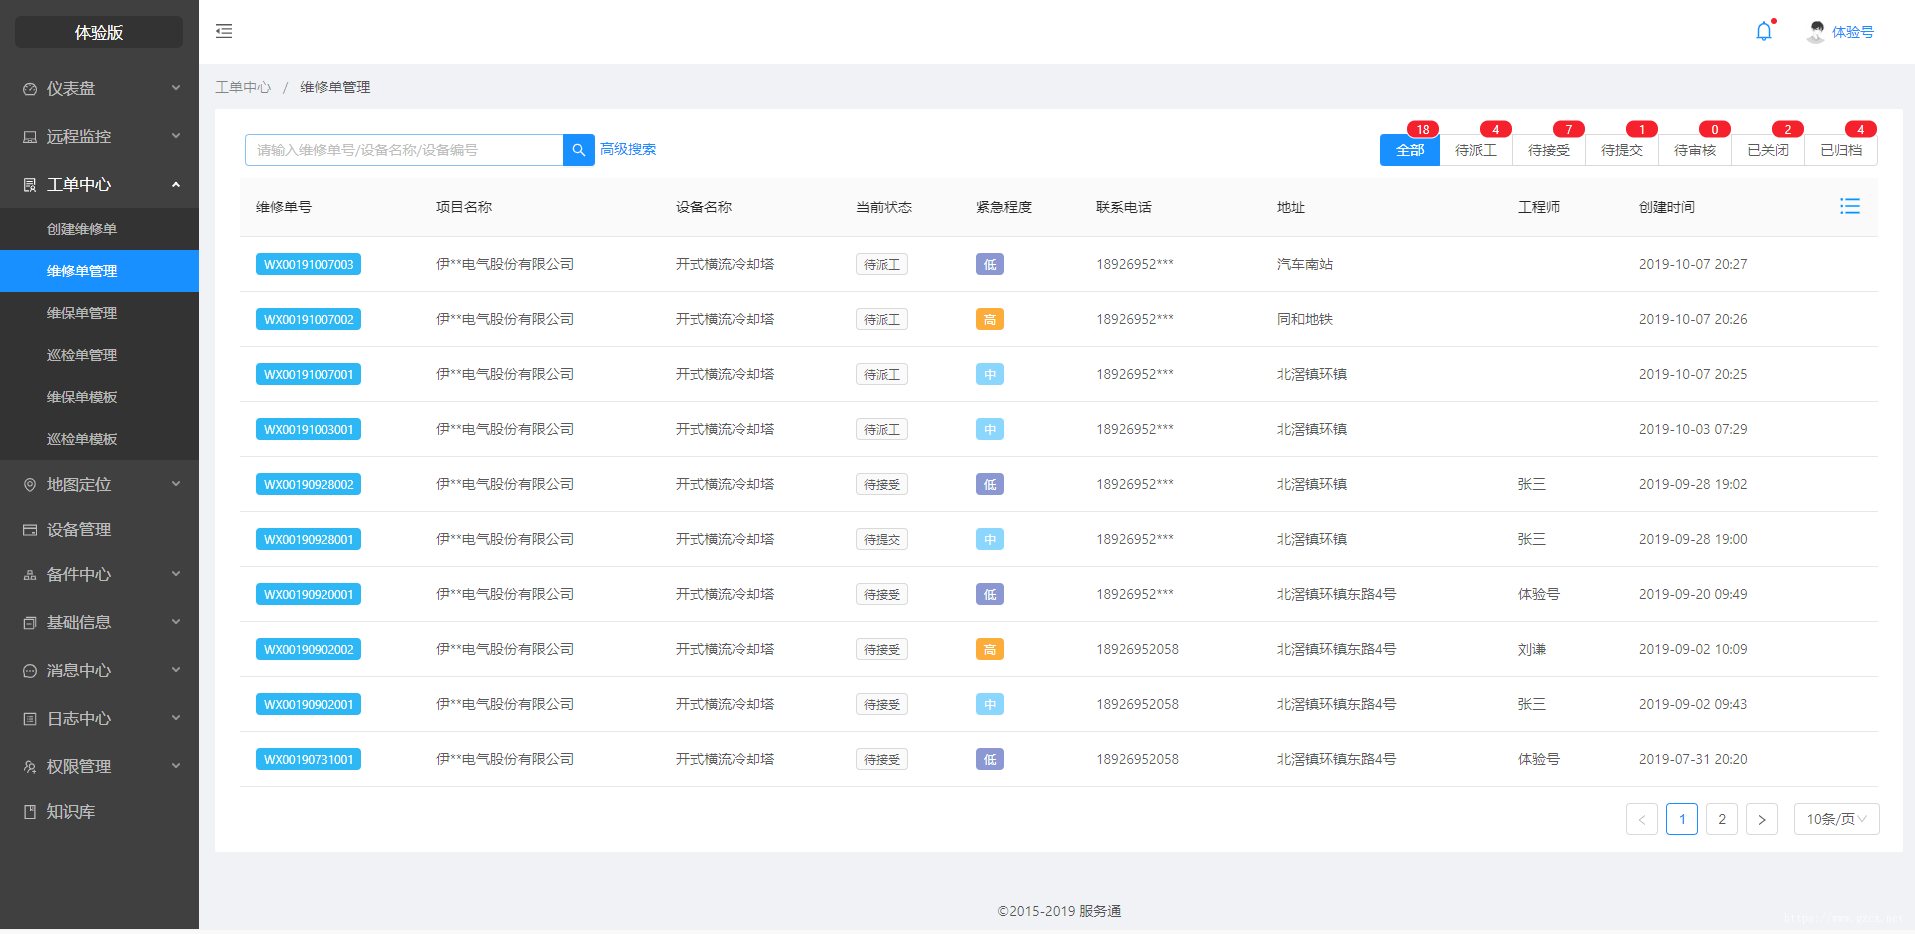
Task: Go to previous page arrow
Action: [1642, 819]
